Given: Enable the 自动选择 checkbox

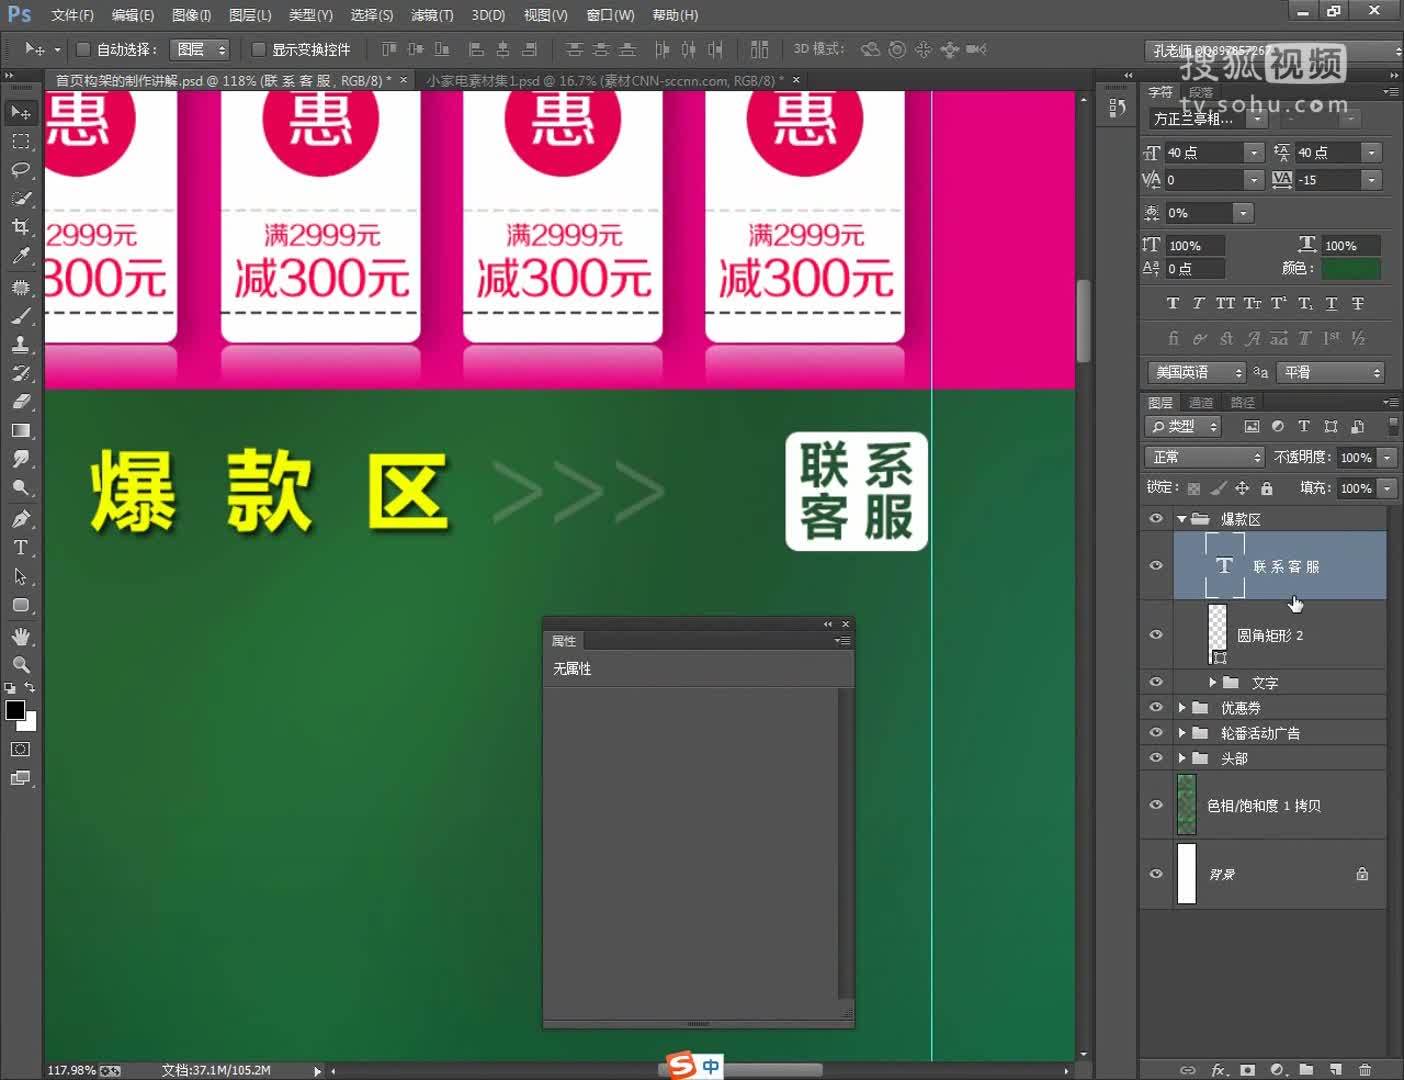Looking at the screenshot, I should (x=82, y=49).
